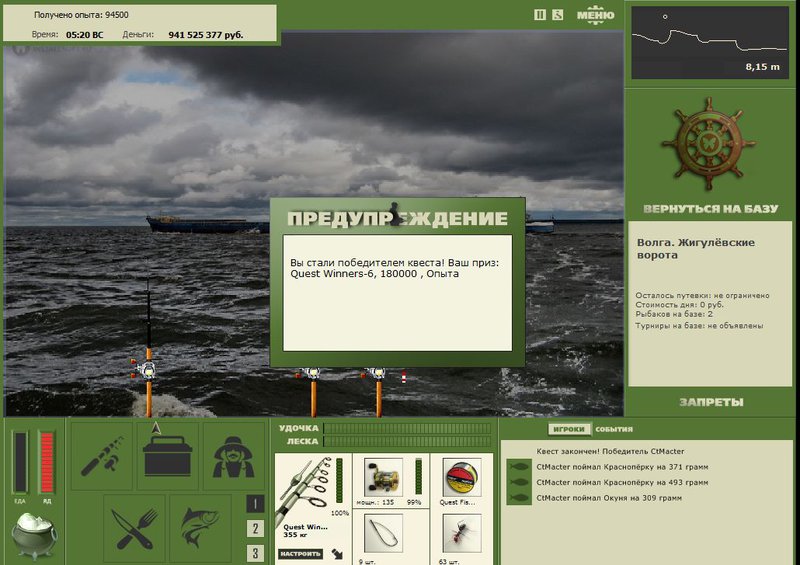Click 'Турниры на базе: не объявлены' text
800x565 pixels.
pyautogui.click(x=699, y=326)
